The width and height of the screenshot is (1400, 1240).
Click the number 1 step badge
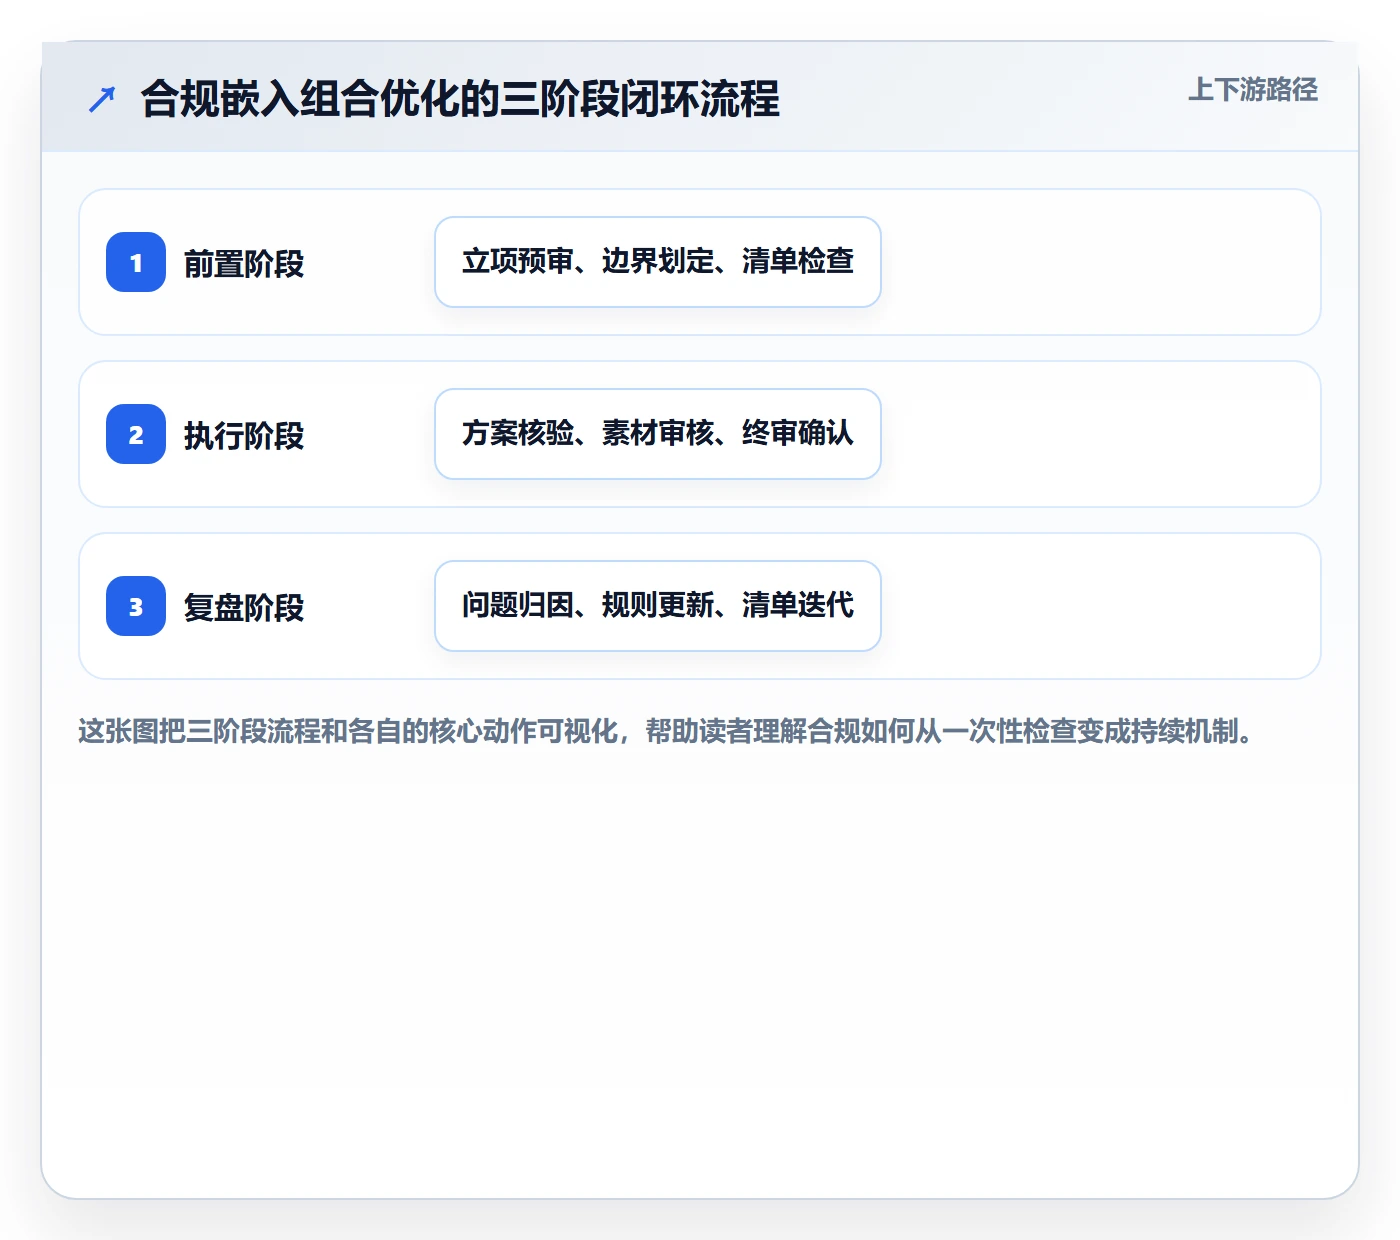(x=136, y=262)
